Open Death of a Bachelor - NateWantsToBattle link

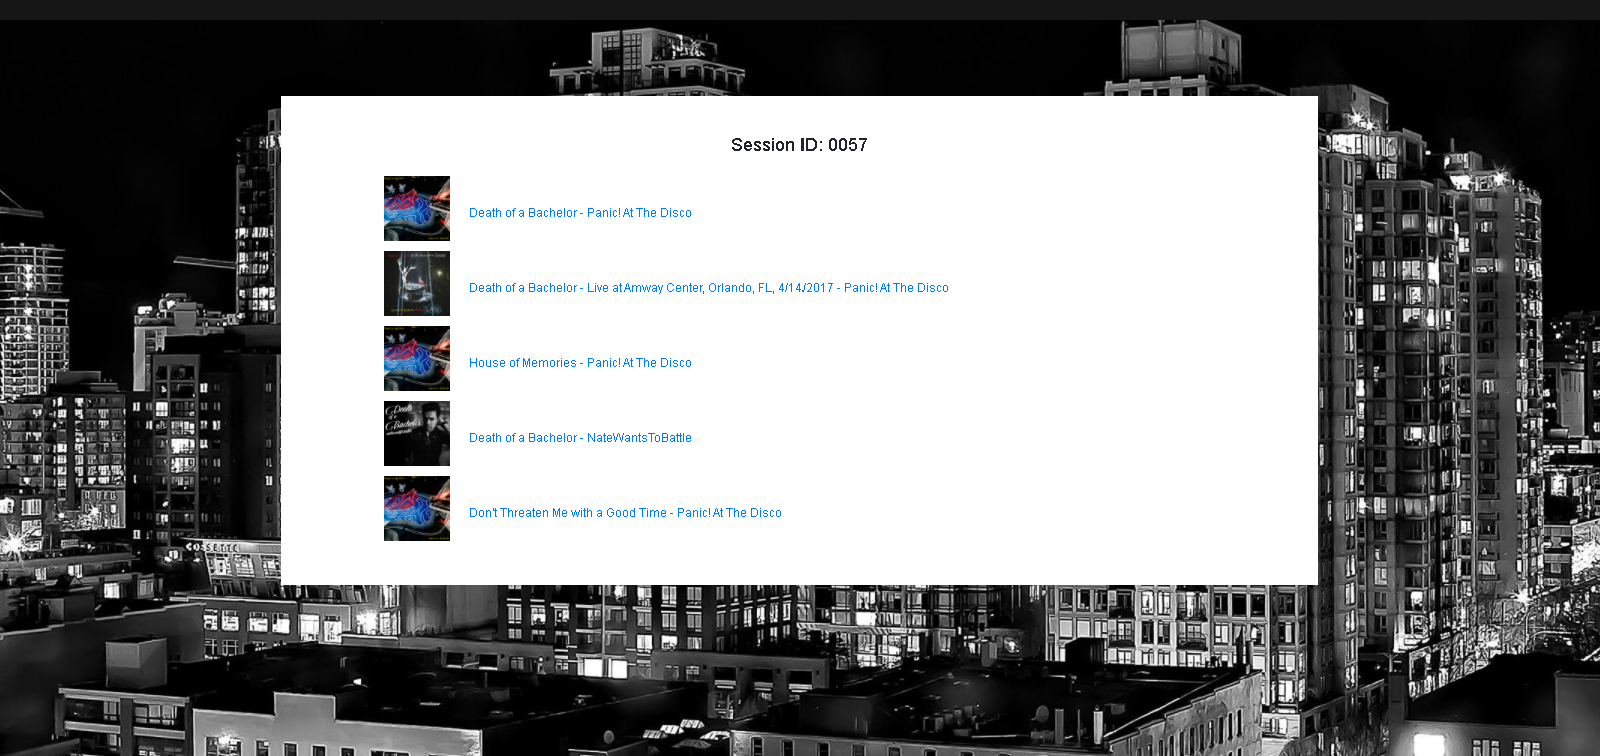(580, 438)
